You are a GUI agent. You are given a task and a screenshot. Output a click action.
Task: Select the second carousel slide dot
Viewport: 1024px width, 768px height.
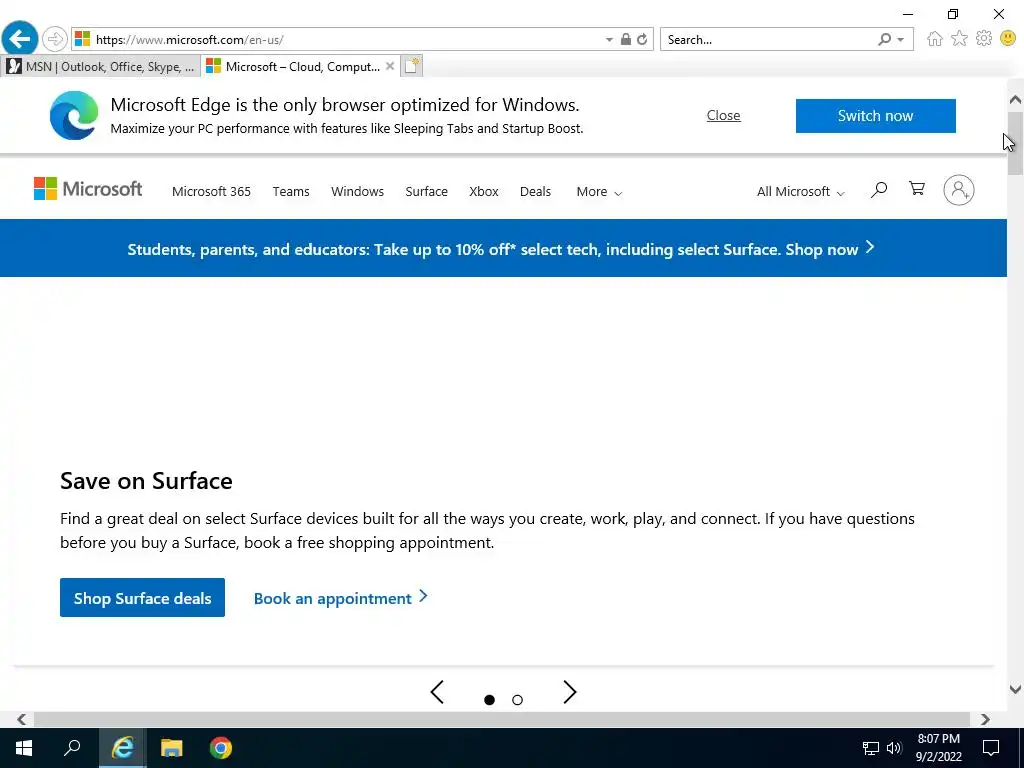tap(517, 700)
